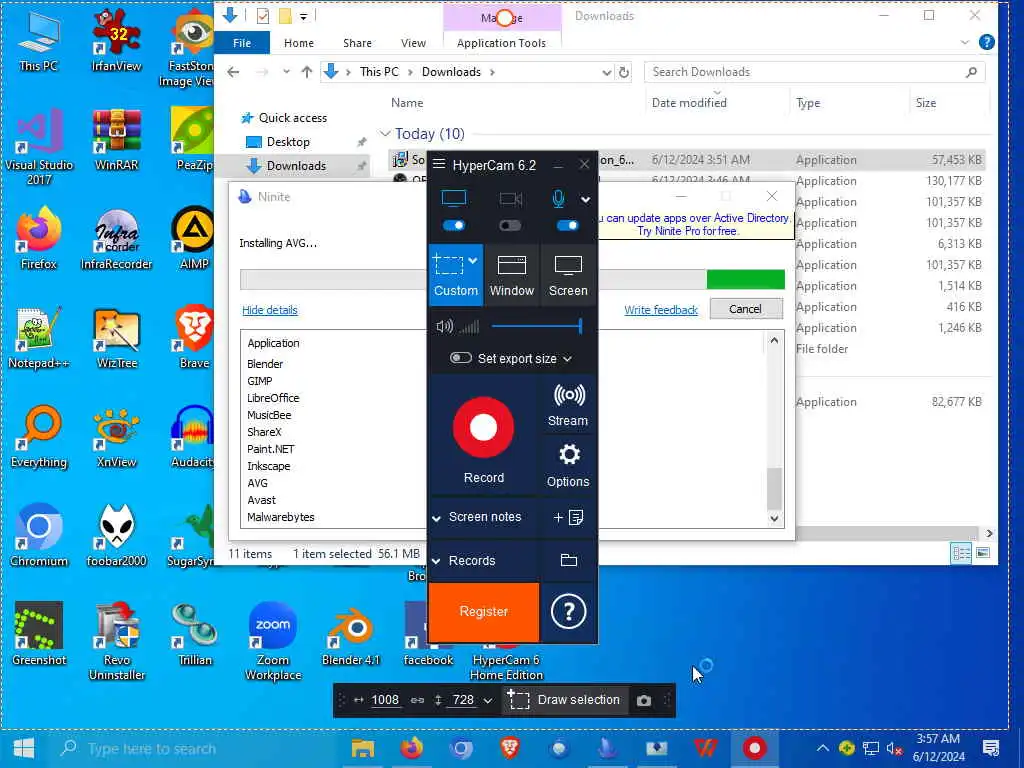The height and width of the screenshot is (768, 1024).
Task: Add a new screen note
Action: [568, 517]
